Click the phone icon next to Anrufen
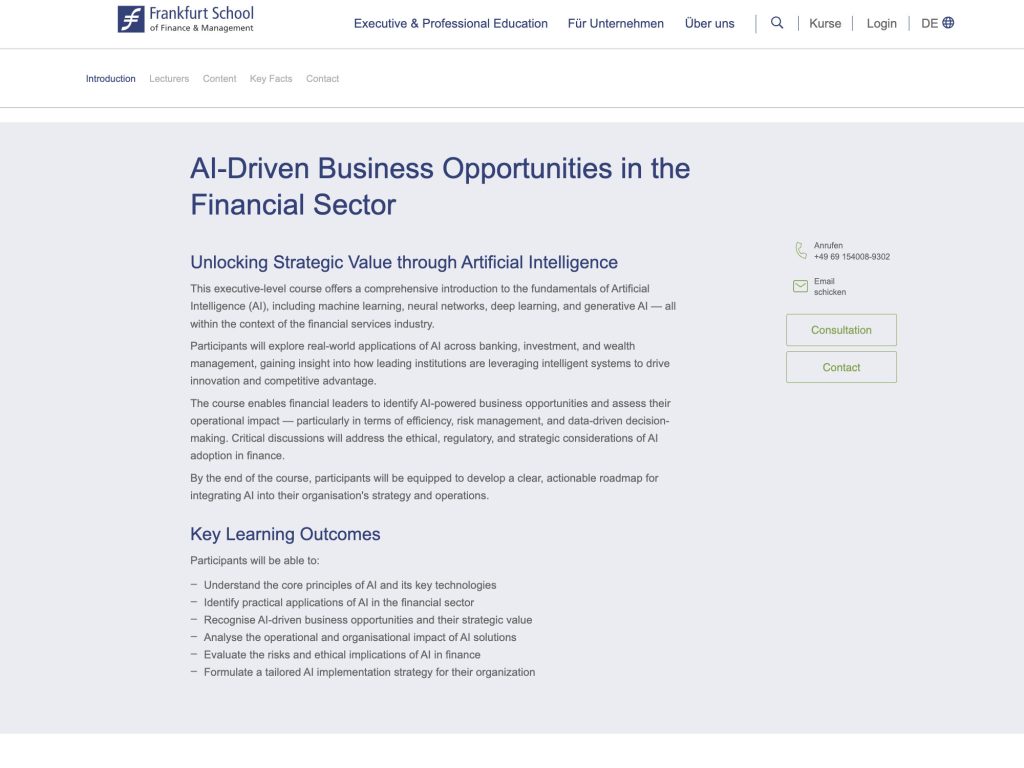 (799, 250)
